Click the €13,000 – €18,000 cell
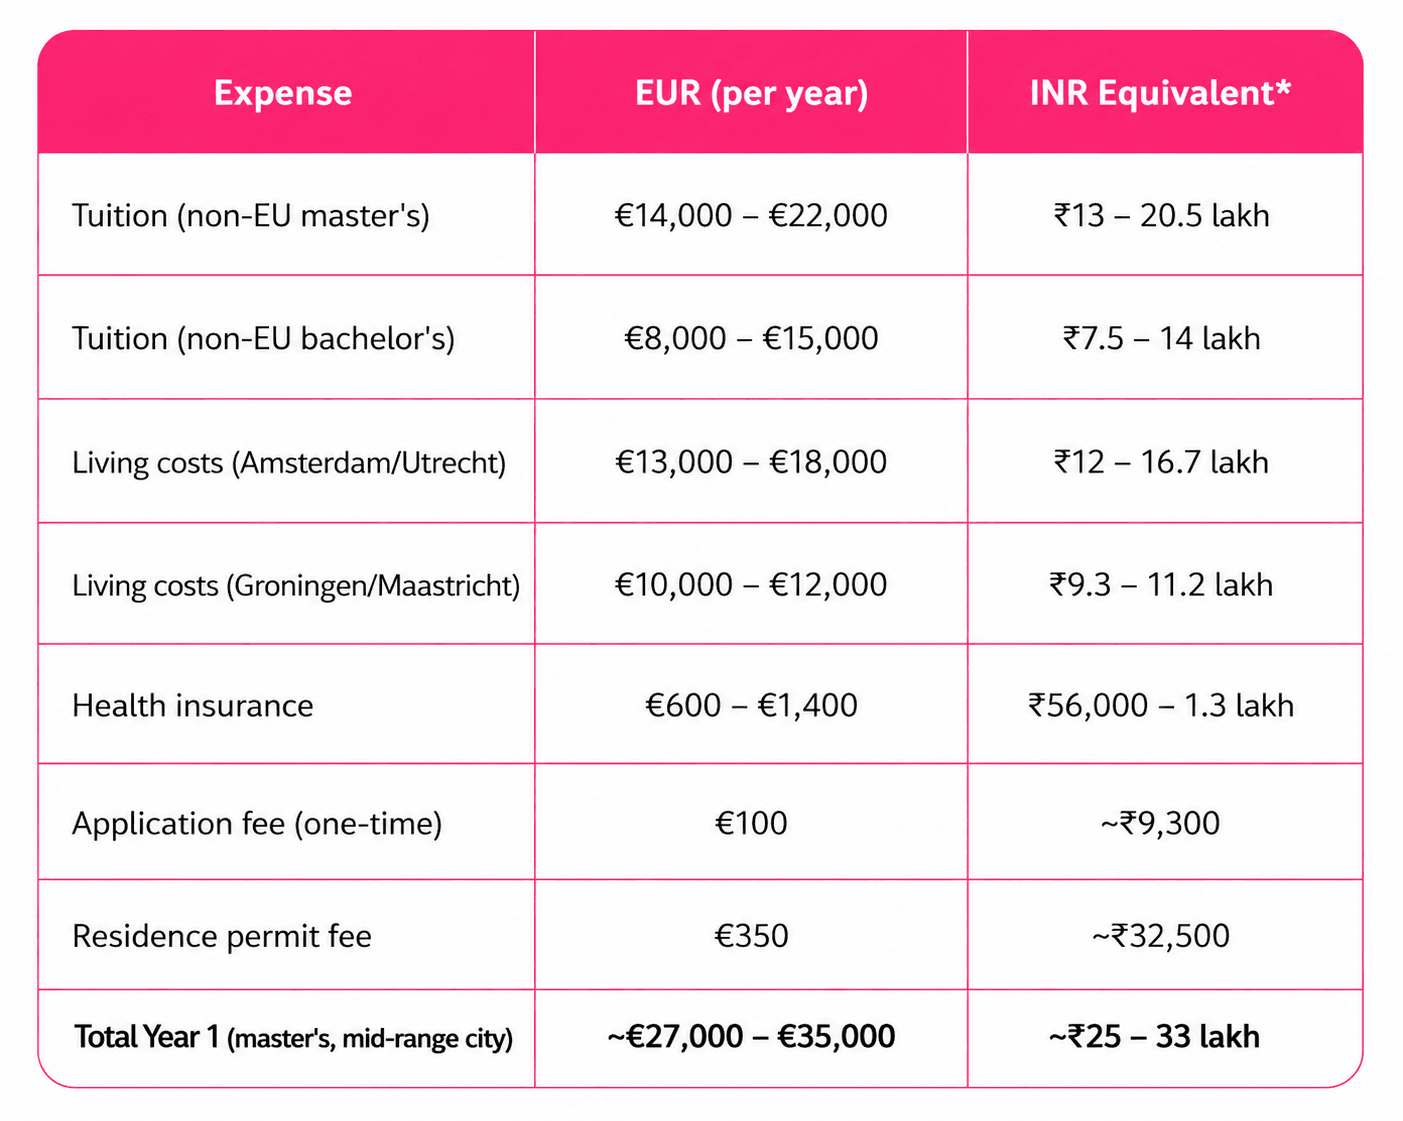The width and height of the screenshot is (1403, 1121). tap(751, 462)
